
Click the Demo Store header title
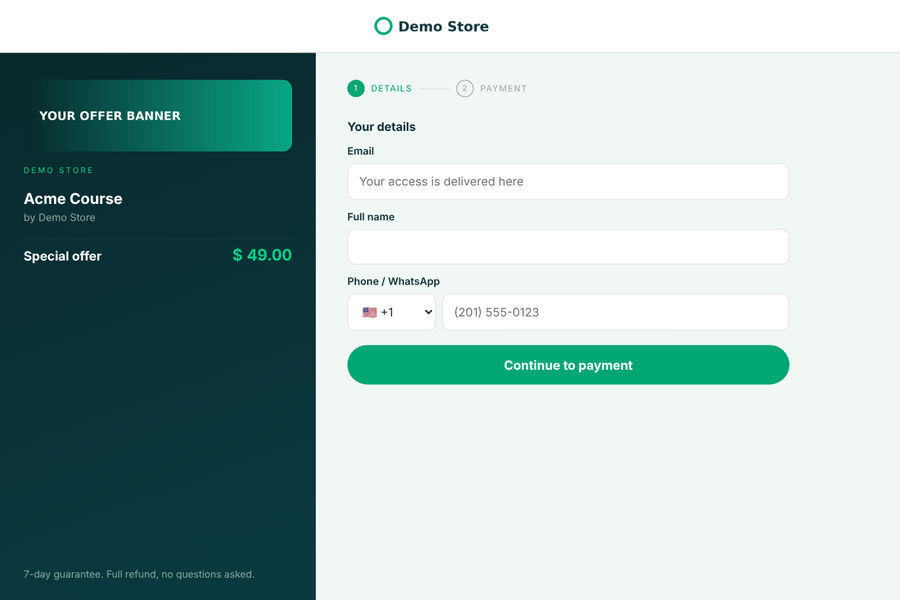[443, 26]
